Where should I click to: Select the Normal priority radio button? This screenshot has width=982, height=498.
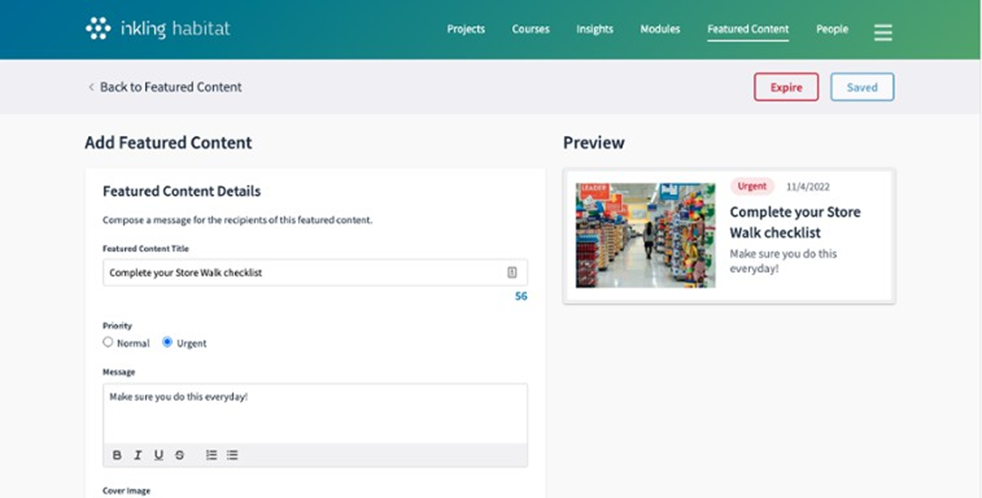[x=108, y=342]
